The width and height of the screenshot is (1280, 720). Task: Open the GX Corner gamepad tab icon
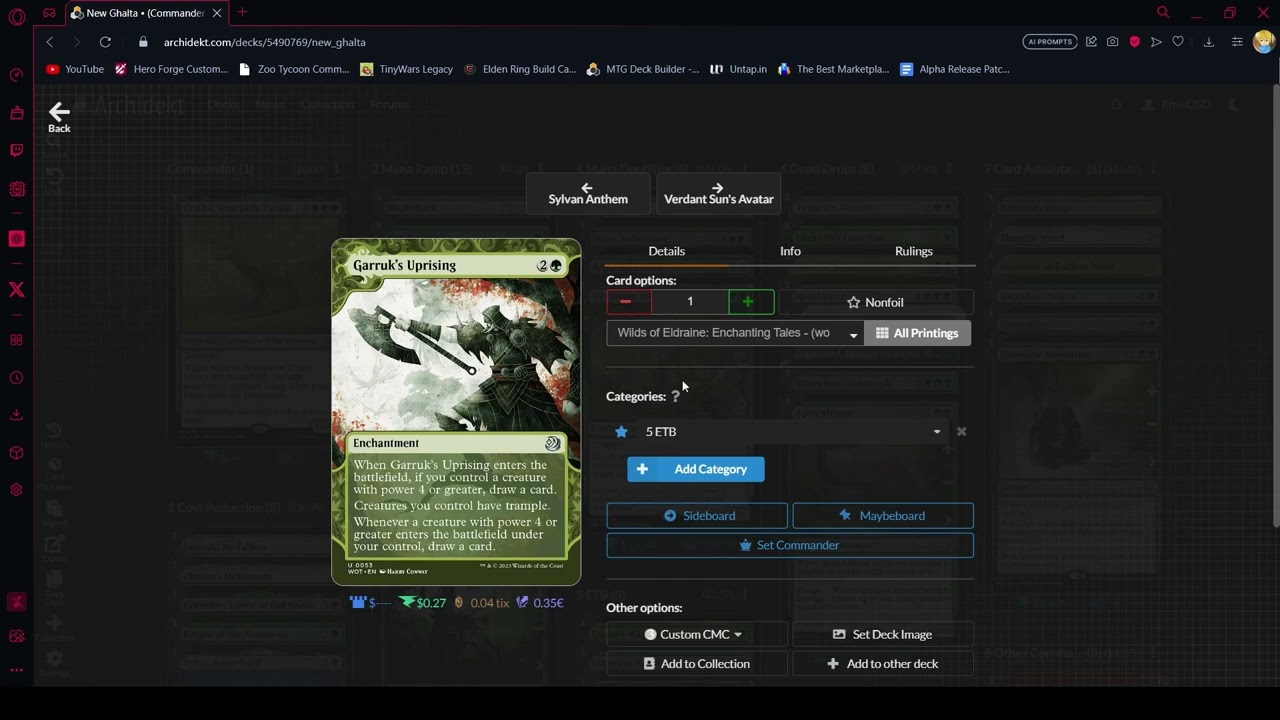pos(49,13)
